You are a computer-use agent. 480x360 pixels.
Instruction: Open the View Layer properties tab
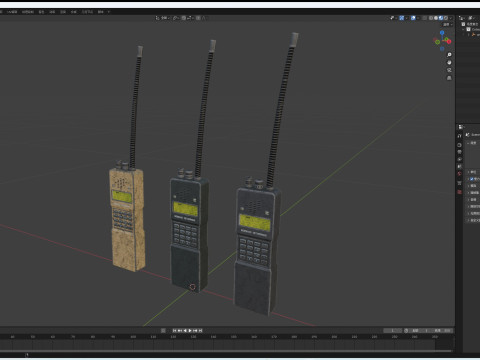(x=459, y=159)
